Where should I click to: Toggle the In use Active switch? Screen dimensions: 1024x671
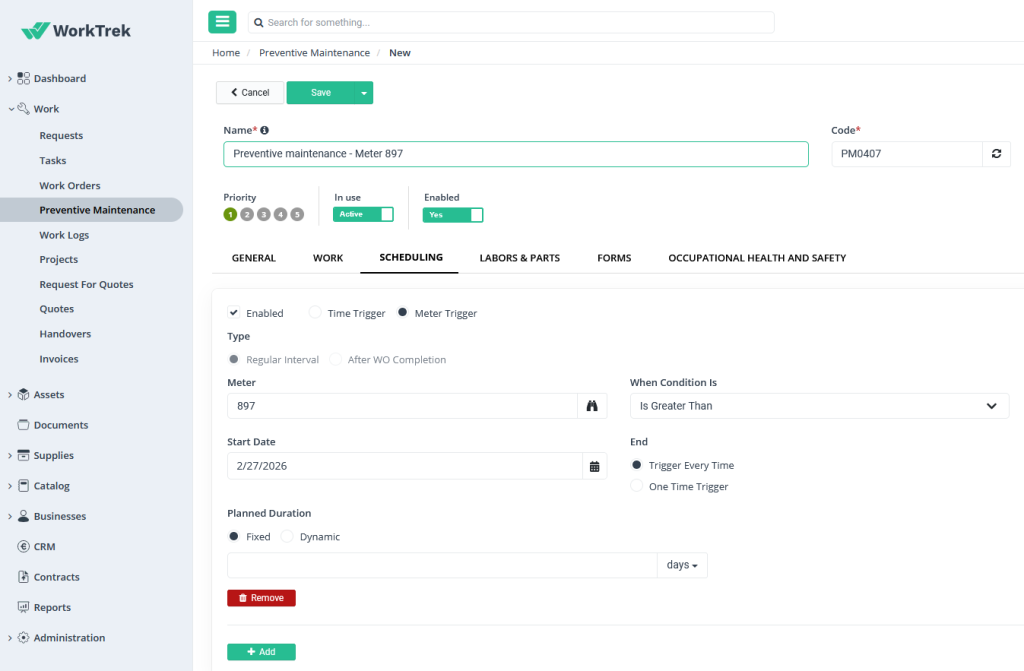pos(363,214)
